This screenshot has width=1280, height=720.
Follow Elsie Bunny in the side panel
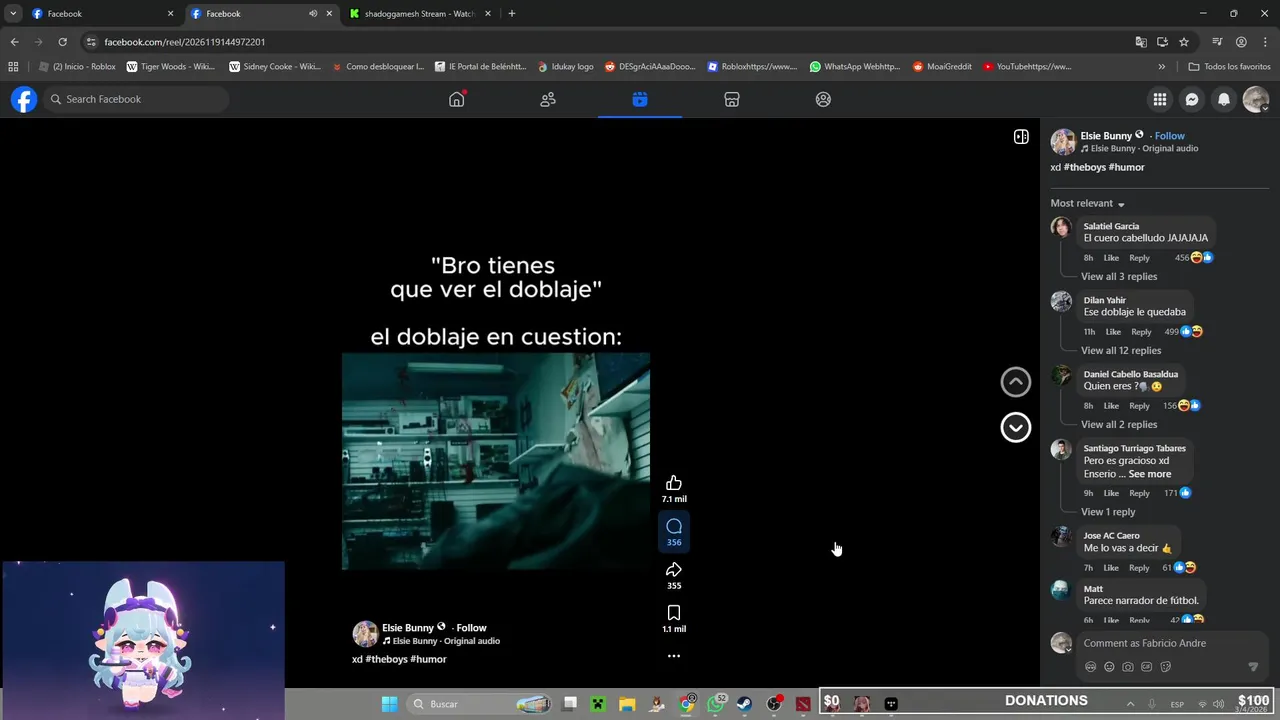pyautogui.click(x=1169, y=136)
